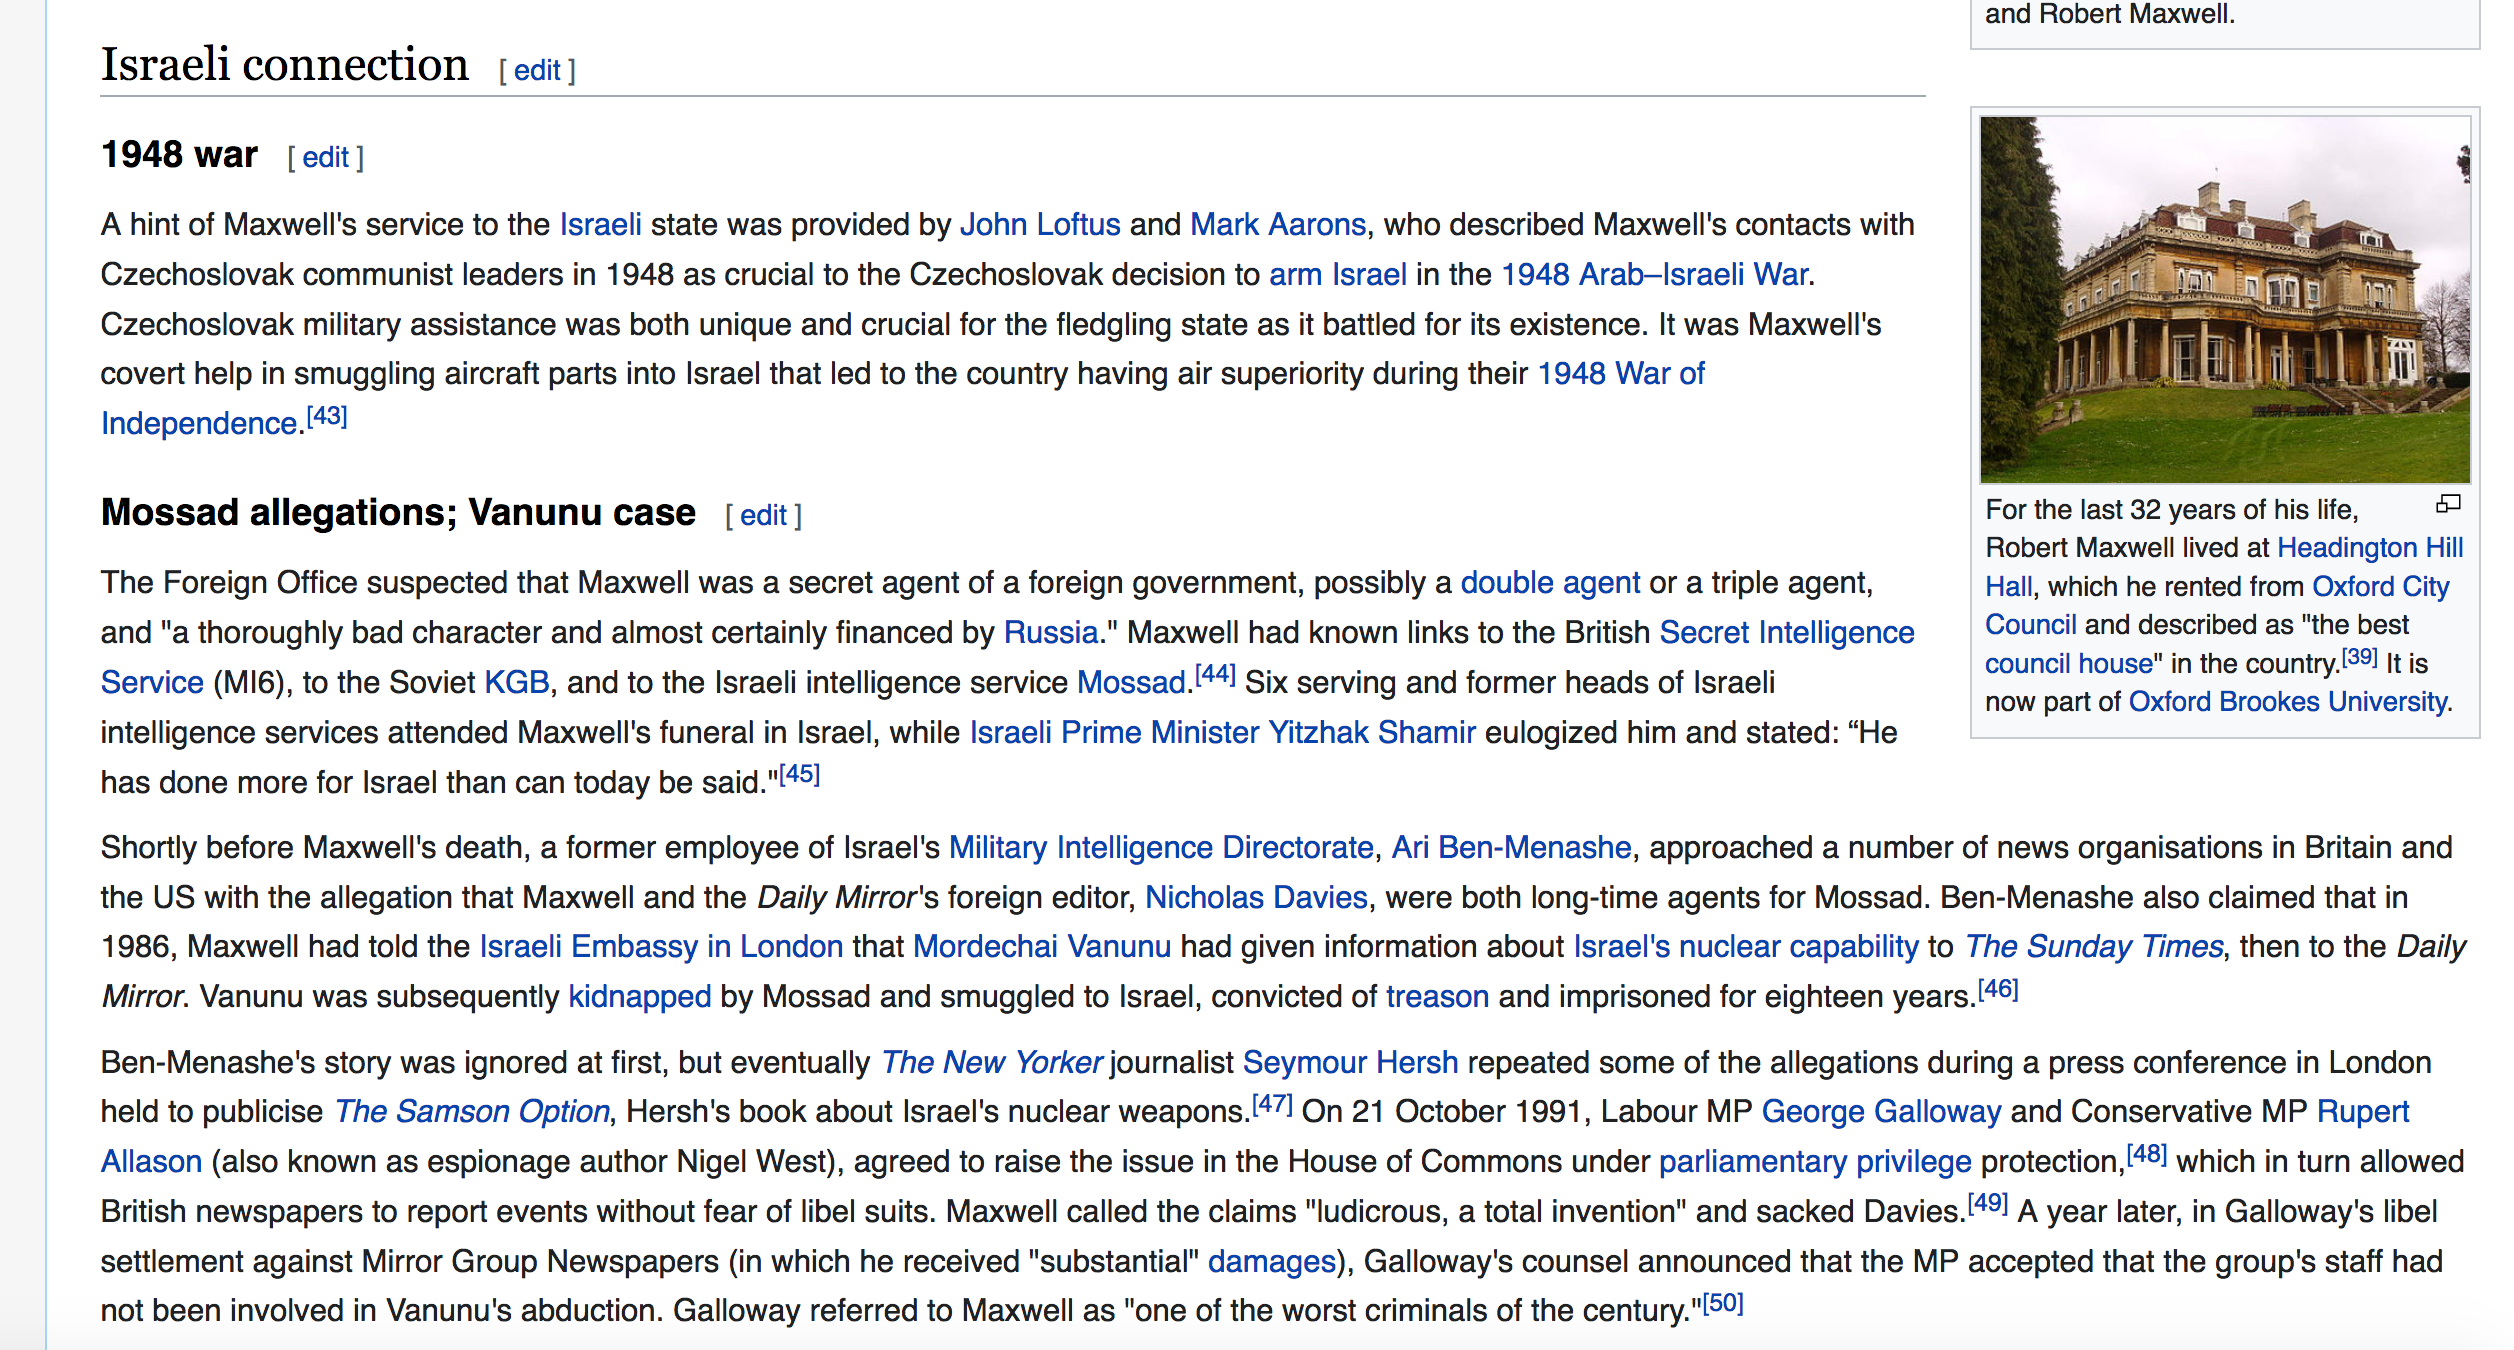Open the treason link
2514x1350 pixels.
(x=1437, y=997)
